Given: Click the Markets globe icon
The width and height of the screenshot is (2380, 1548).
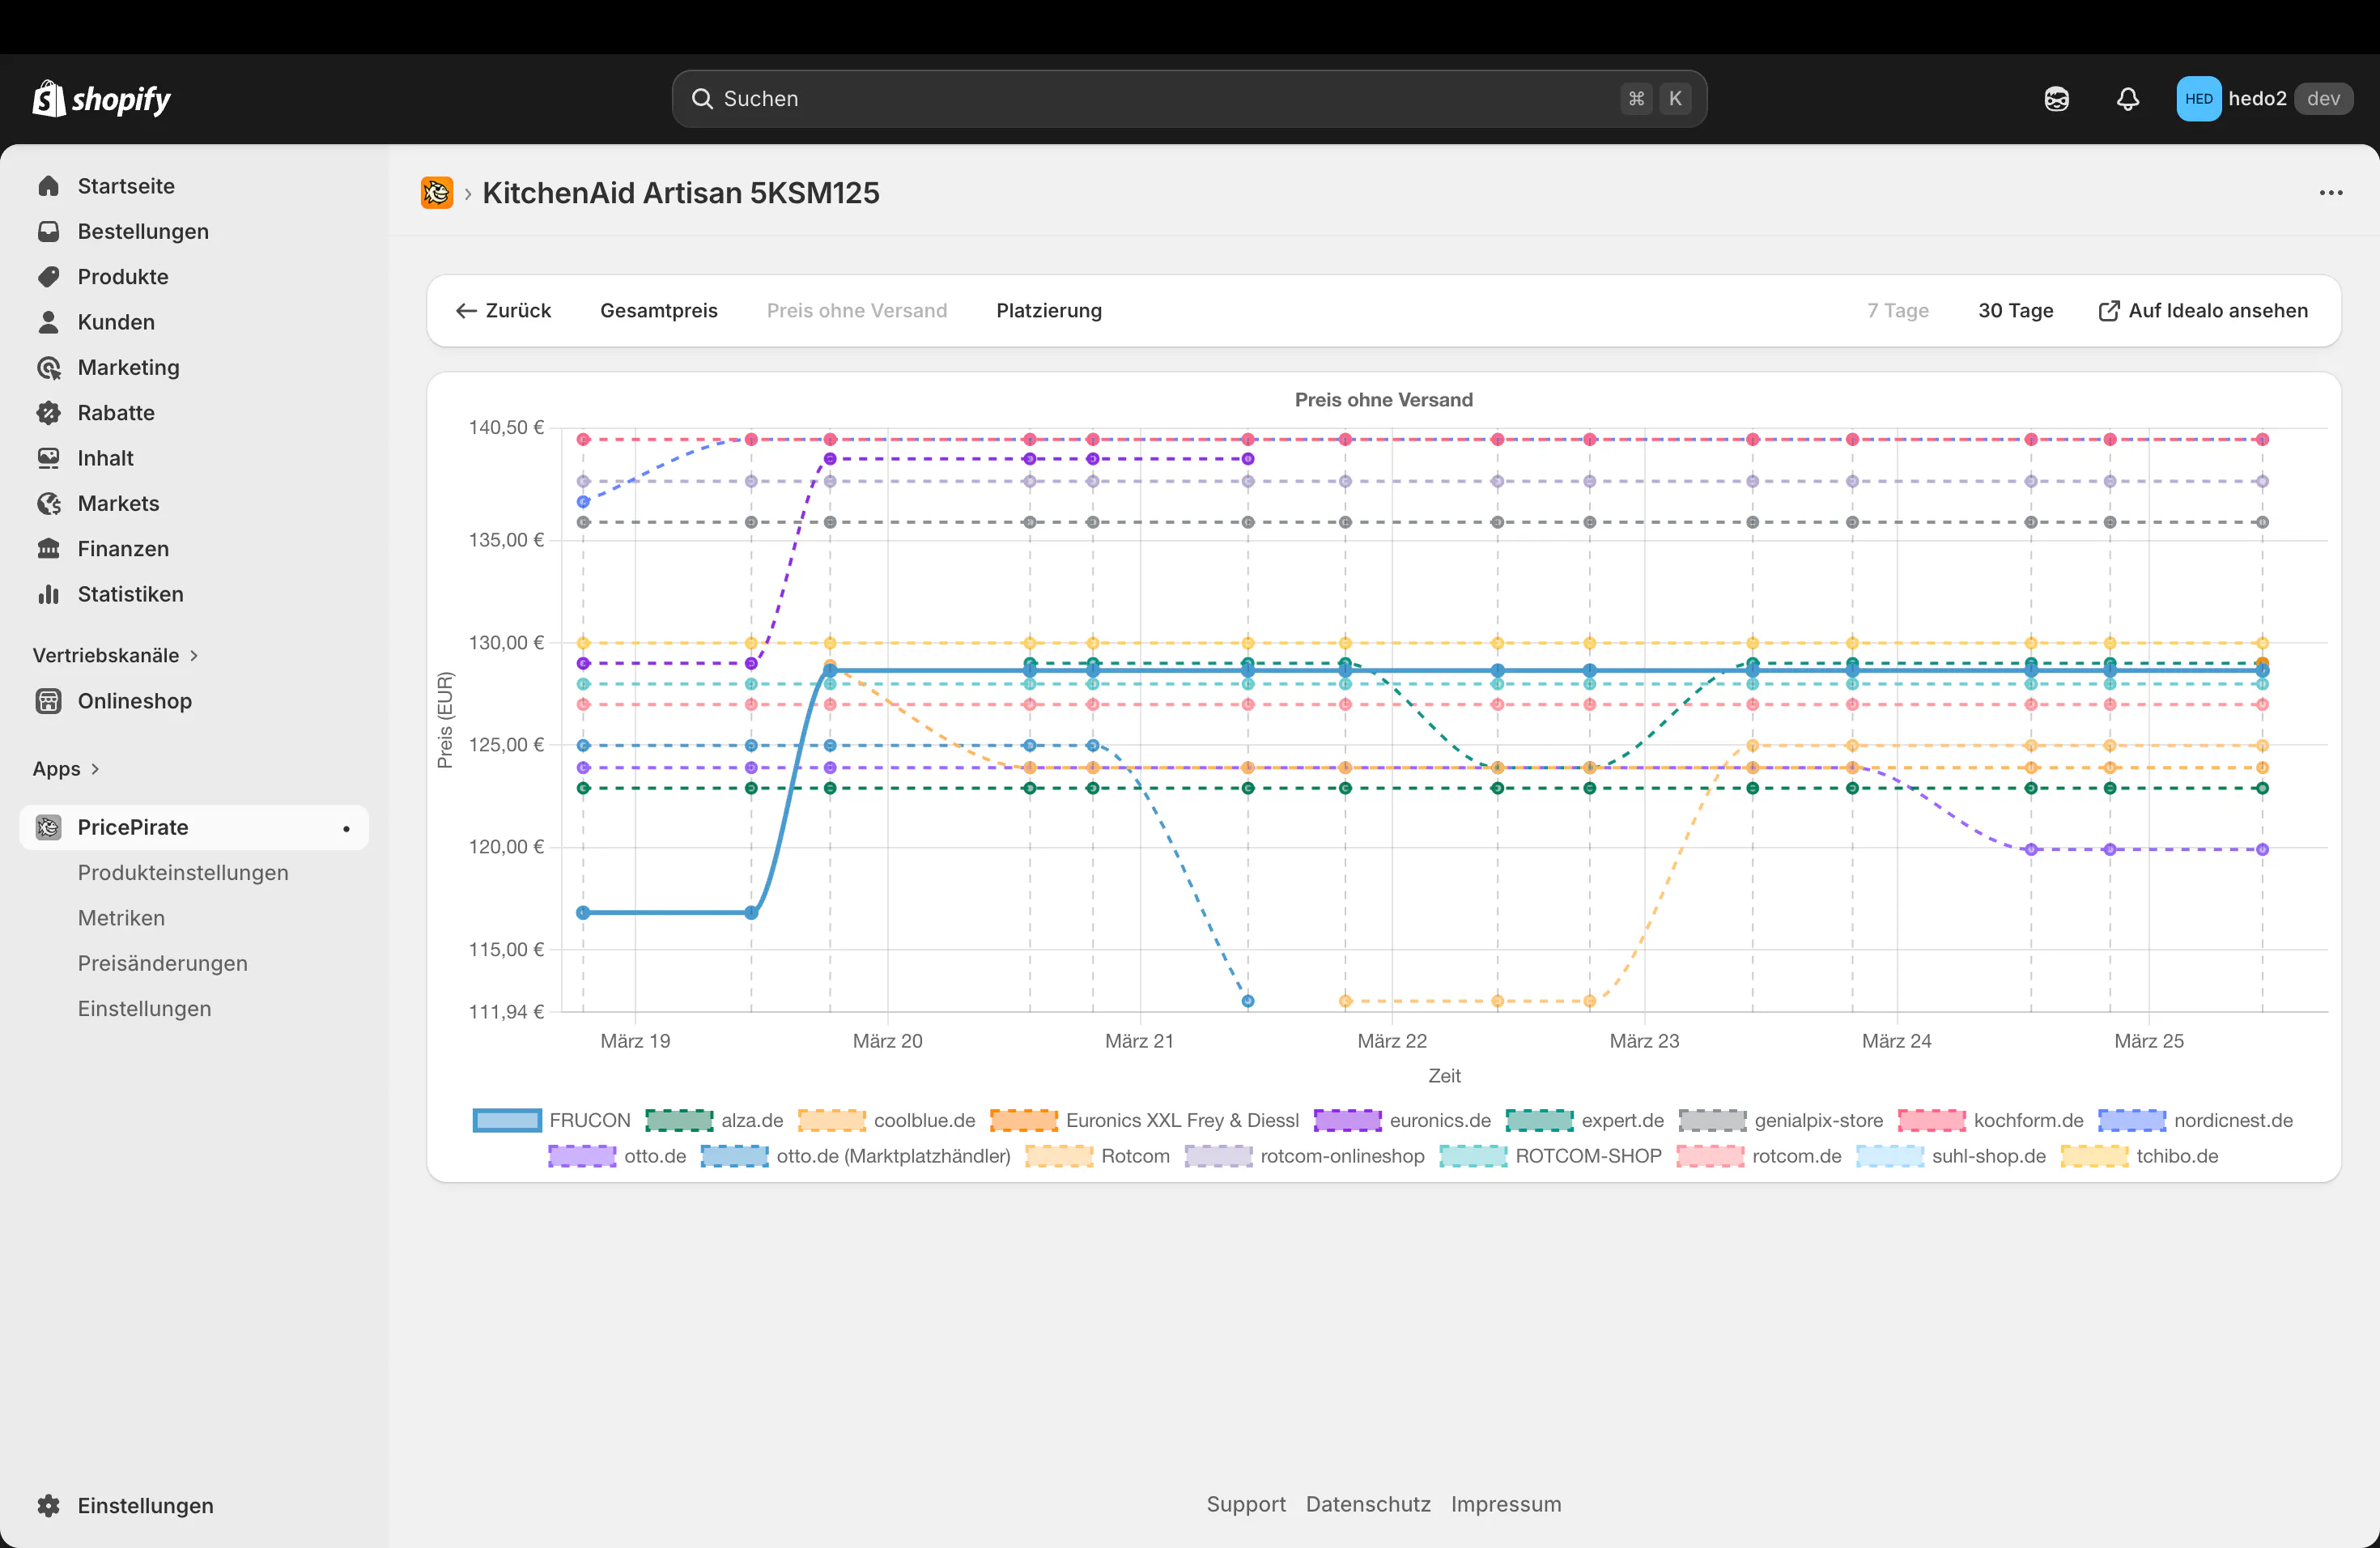Looking at the screenshot, I should click(48, 504).
